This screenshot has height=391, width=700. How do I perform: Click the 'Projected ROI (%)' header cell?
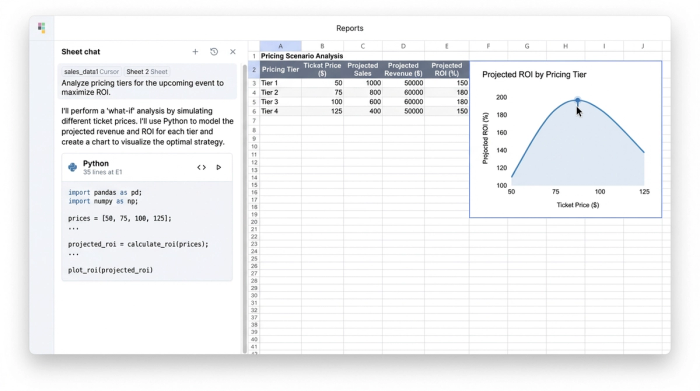[446, 70]
